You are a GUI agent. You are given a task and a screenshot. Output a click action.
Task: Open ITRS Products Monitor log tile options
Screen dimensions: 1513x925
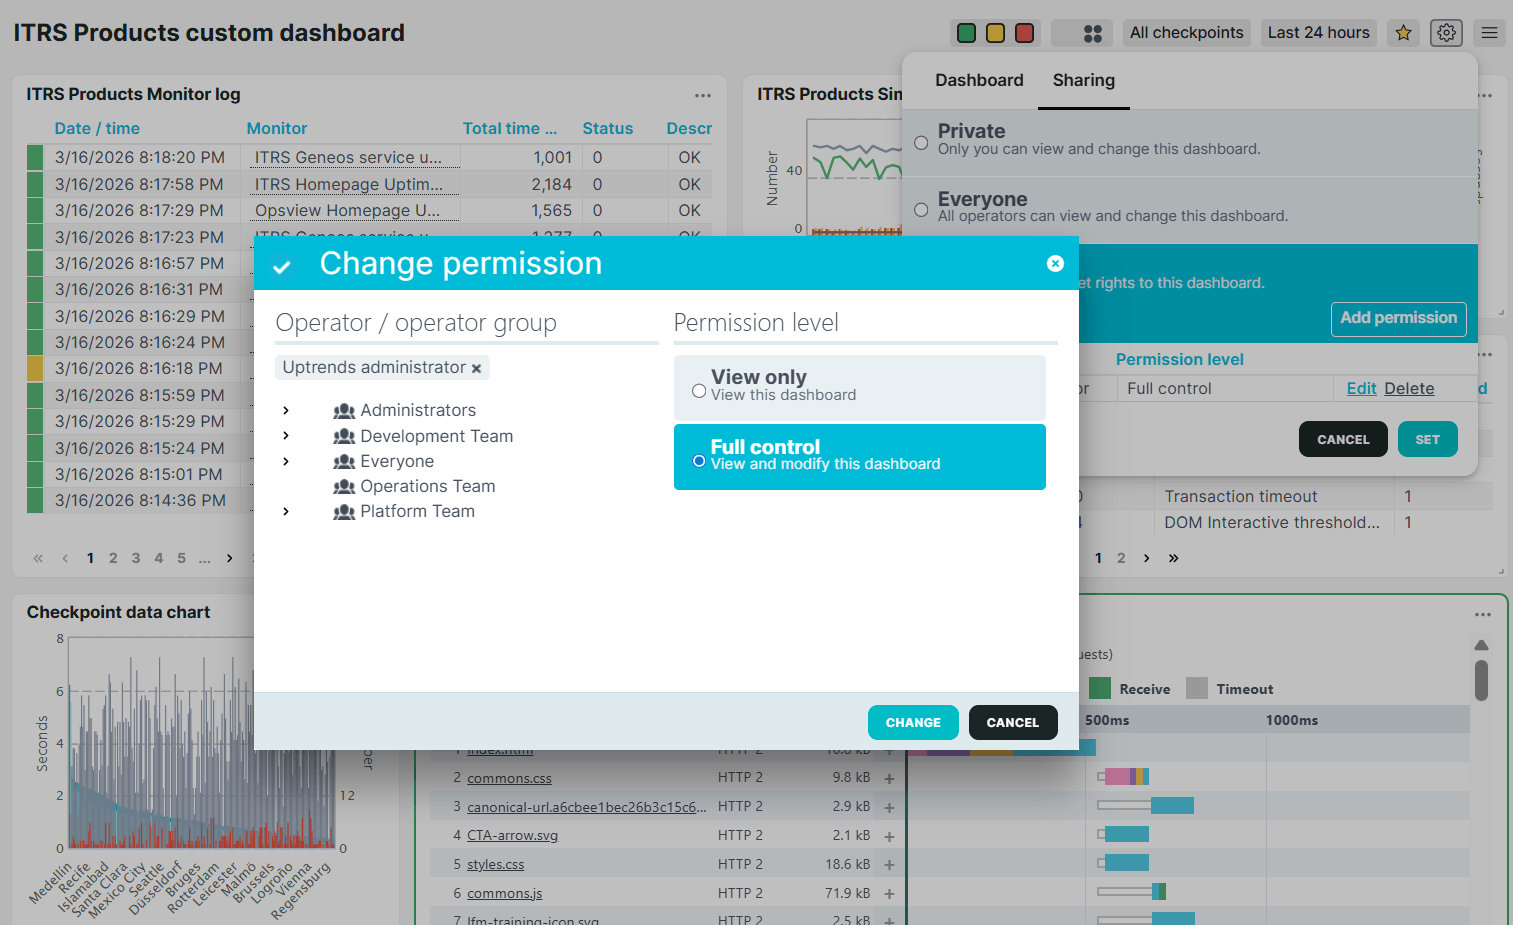click(703, 95)
